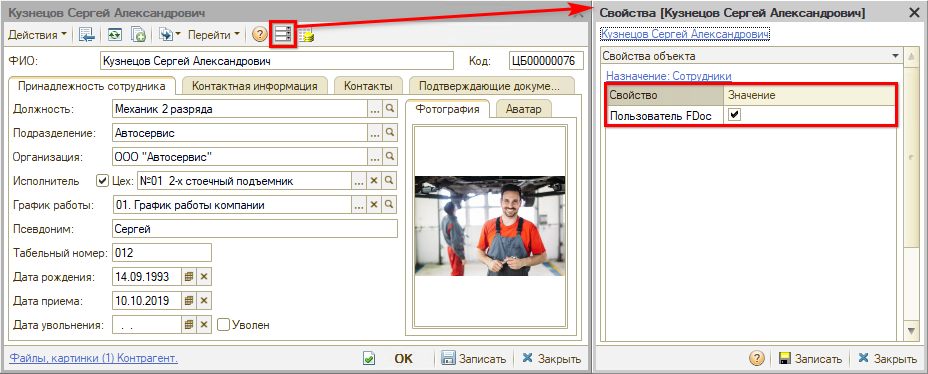
Task: Click Записать in the employee form
Action: (x=475, y=359)
